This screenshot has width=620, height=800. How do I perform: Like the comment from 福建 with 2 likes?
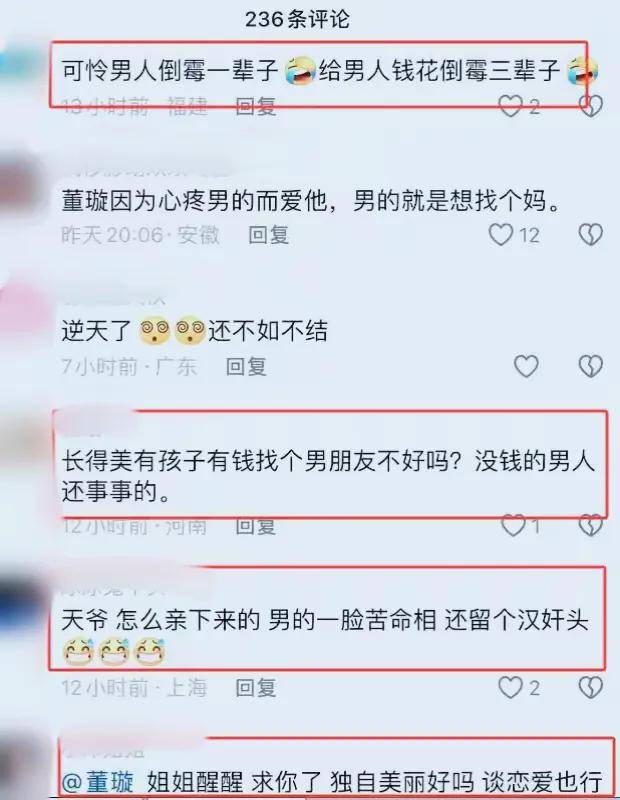[x=511, y=107]
